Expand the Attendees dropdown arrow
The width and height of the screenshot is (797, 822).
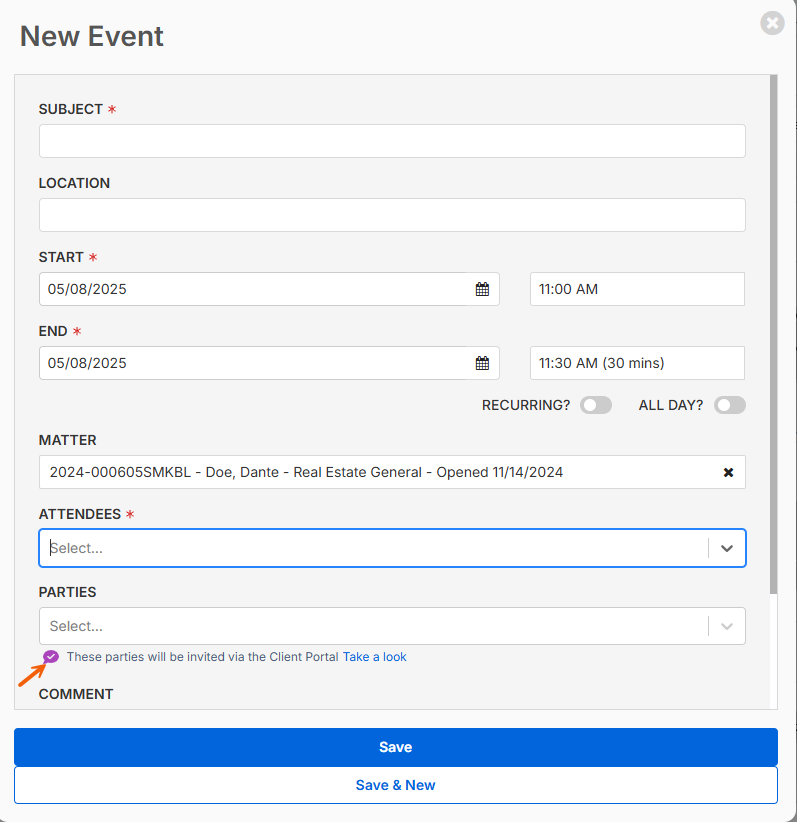pyautogui.click(x=726, y=548)
